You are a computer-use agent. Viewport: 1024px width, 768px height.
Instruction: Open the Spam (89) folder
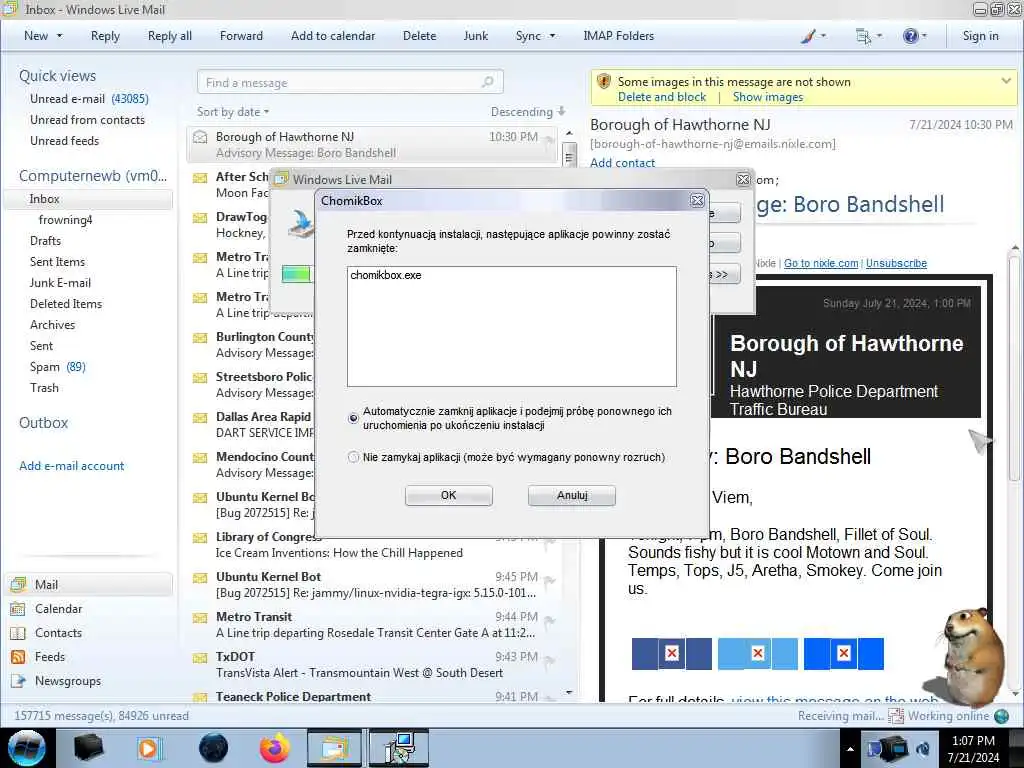pyautogui.click(x=57, y=367)
